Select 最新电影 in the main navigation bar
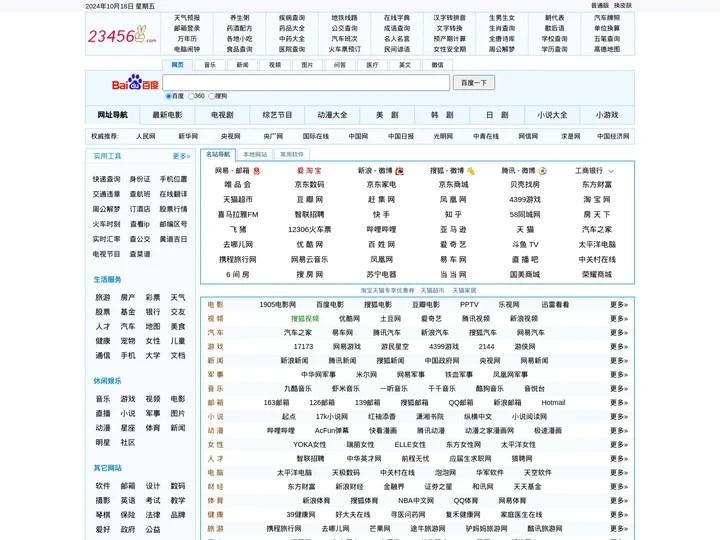The width and height of the screenshot is (720, 540). 168,115
